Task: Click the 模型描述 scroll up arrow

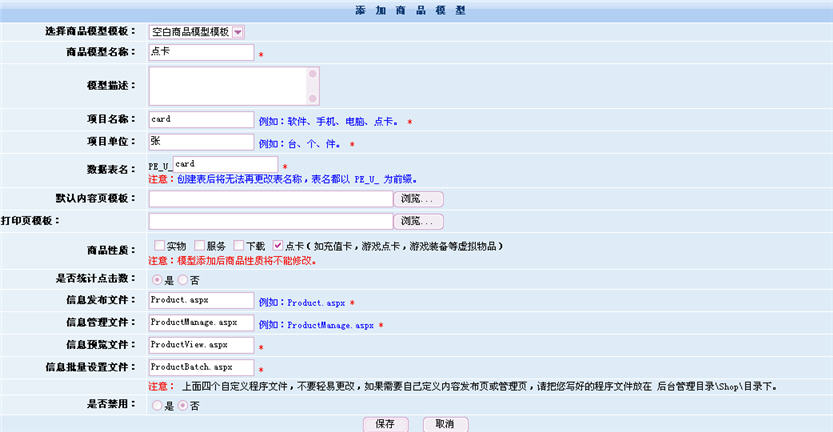Action: point(313,74)
